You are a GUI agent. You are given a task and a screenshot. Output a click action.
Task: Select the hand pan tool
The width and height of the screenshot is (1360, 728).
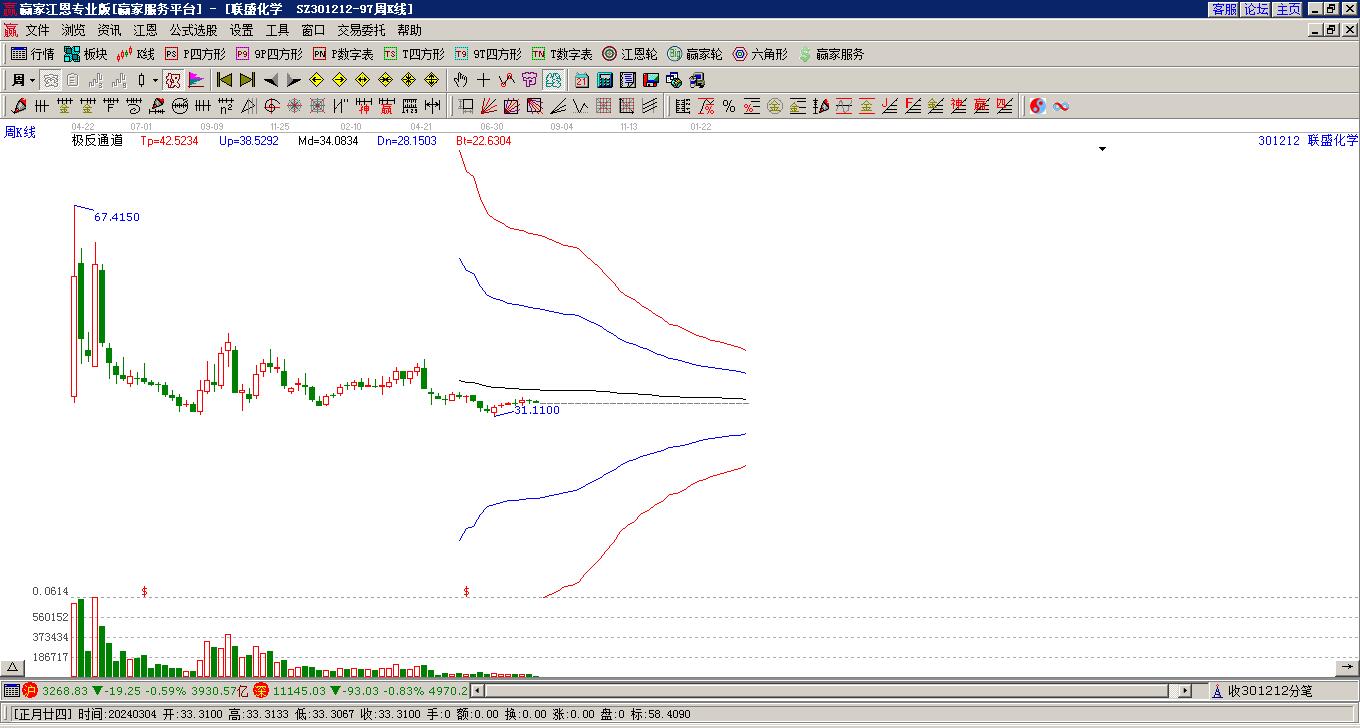[460, 80]
